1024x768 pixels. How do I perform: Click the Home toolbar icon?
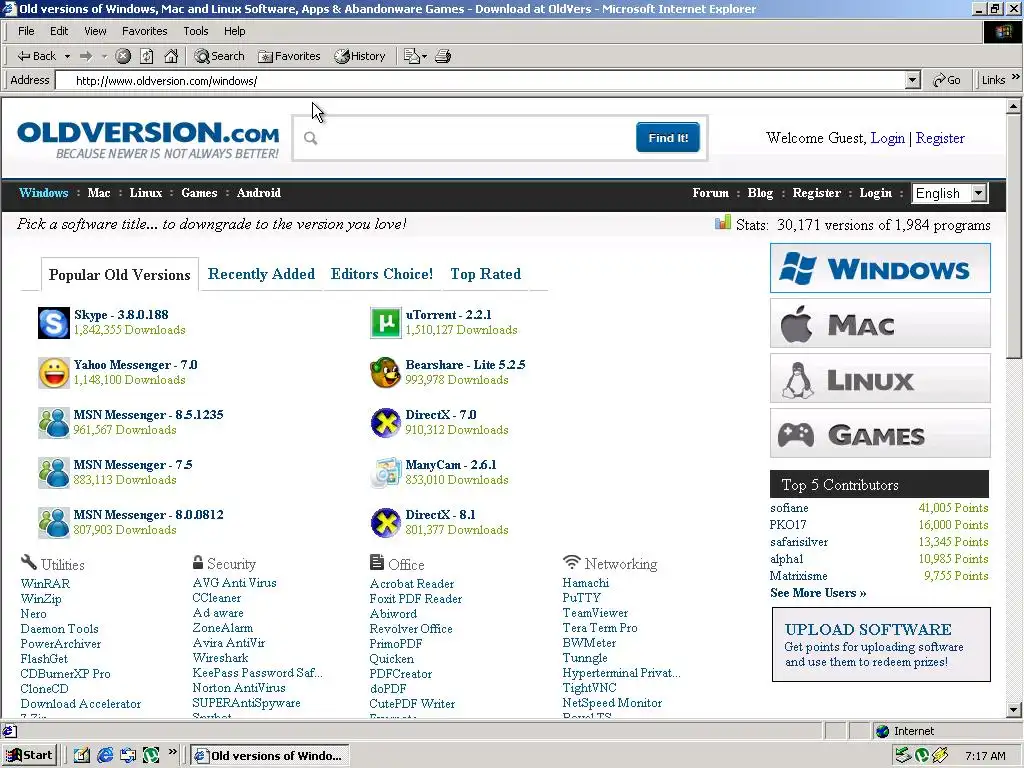171,56
